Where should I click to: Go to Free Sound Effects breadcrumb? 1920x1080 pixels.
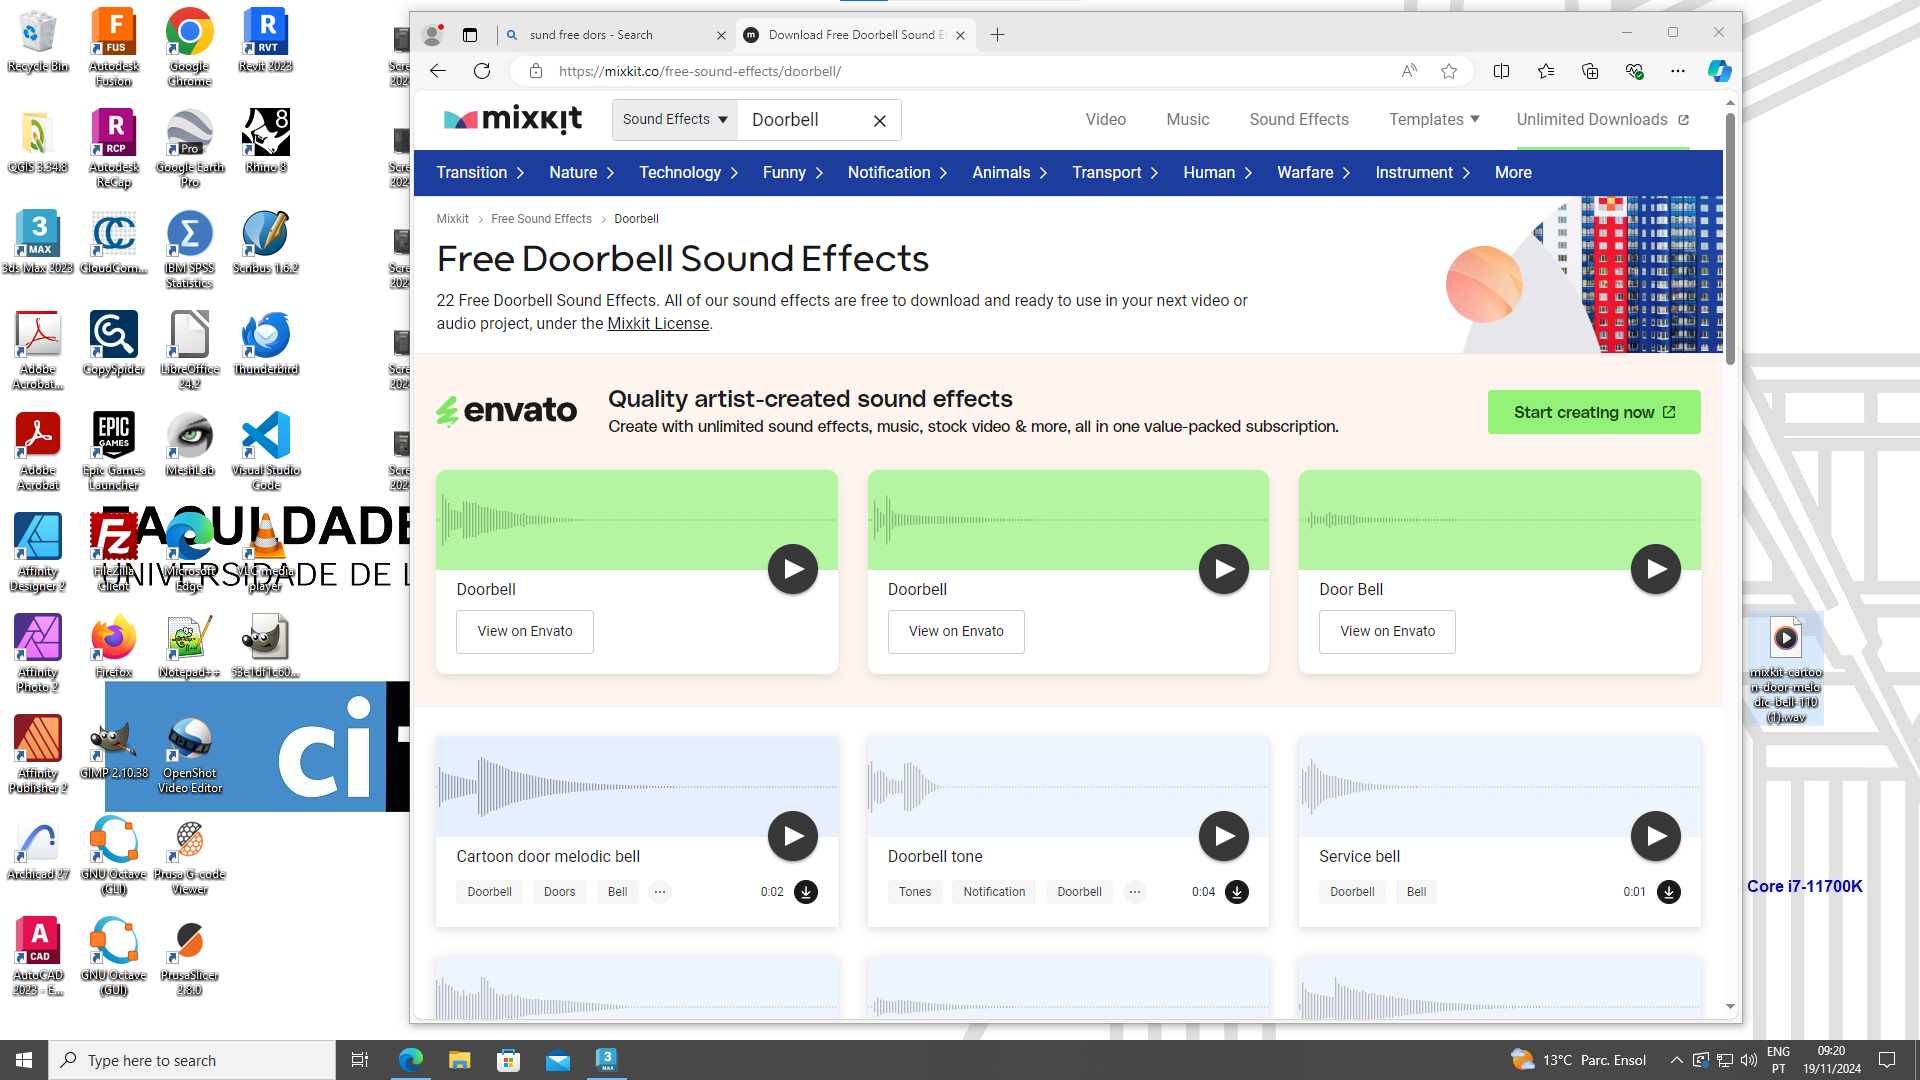pyautogui.click(x=541, y=219)
